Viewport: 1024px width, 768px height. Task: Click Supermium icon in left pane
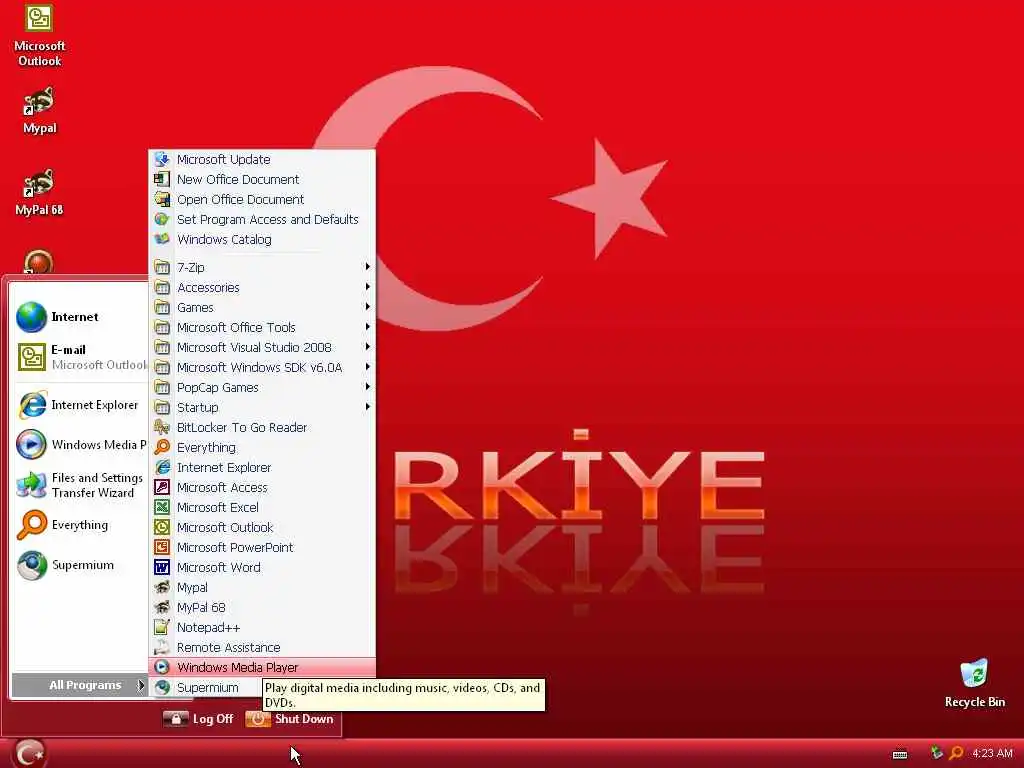[31, 566]
